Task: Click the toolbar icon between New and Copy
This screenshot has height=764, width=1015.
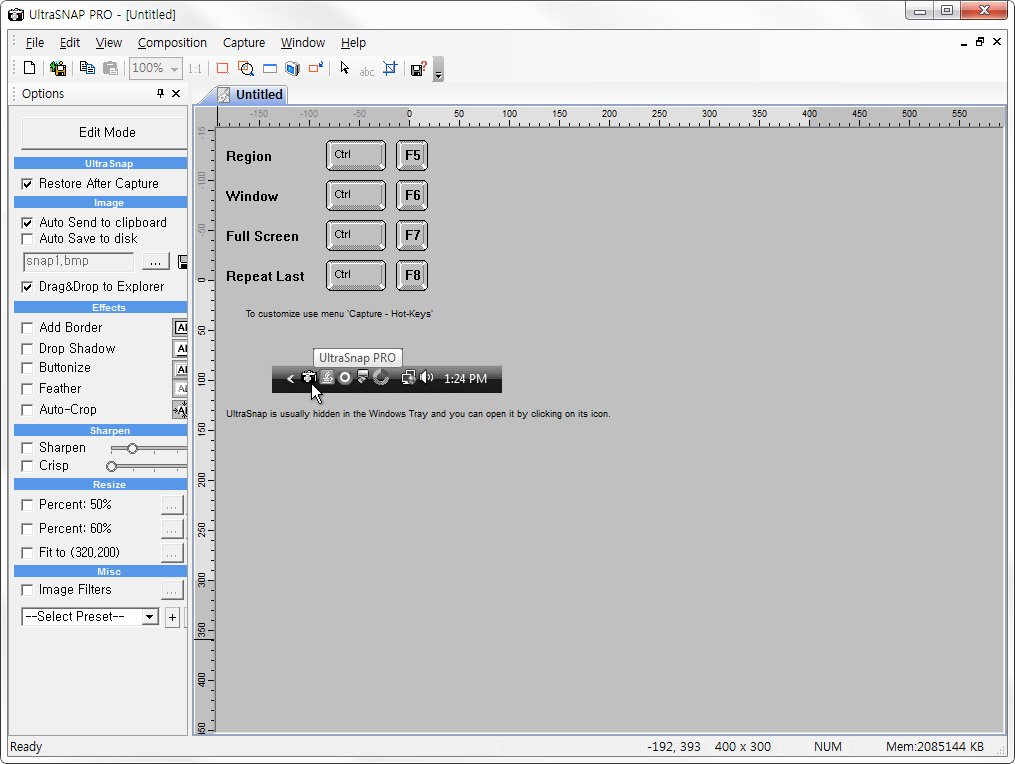Action: click(x=58, y=68)
